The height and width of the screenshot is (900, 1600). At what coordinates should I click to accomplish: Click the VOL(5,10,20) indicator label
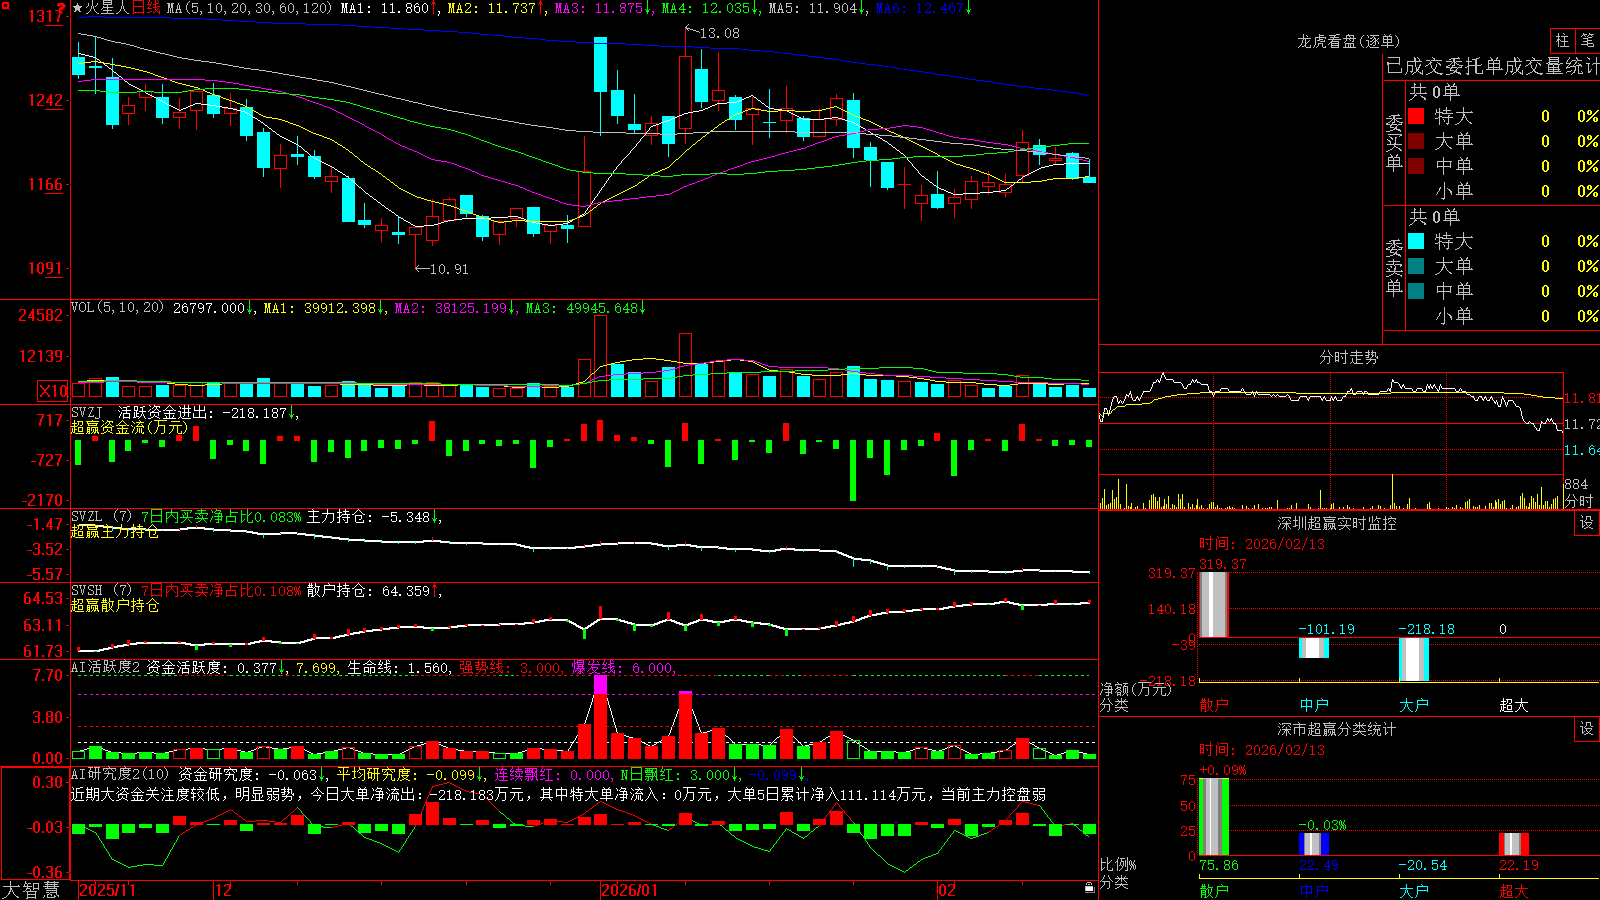click(117, 307)
